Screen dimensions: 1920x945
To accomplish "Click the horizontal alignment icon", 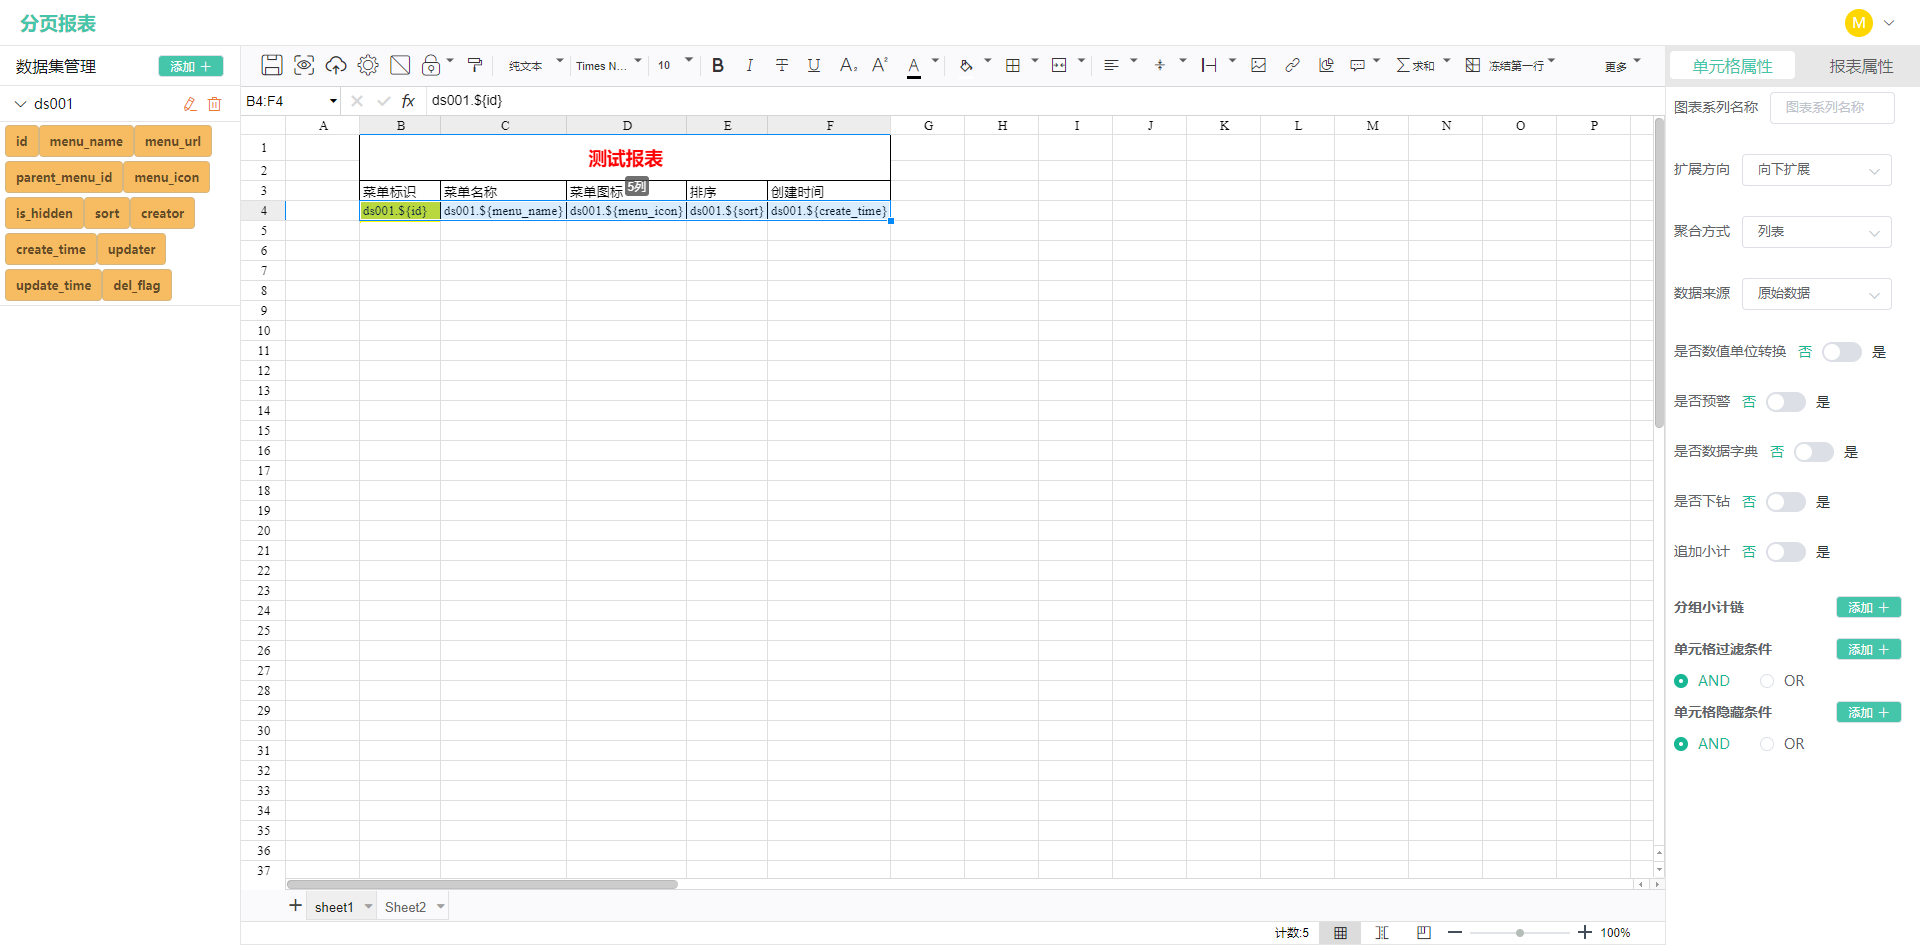I will (x=1111, y=65).
